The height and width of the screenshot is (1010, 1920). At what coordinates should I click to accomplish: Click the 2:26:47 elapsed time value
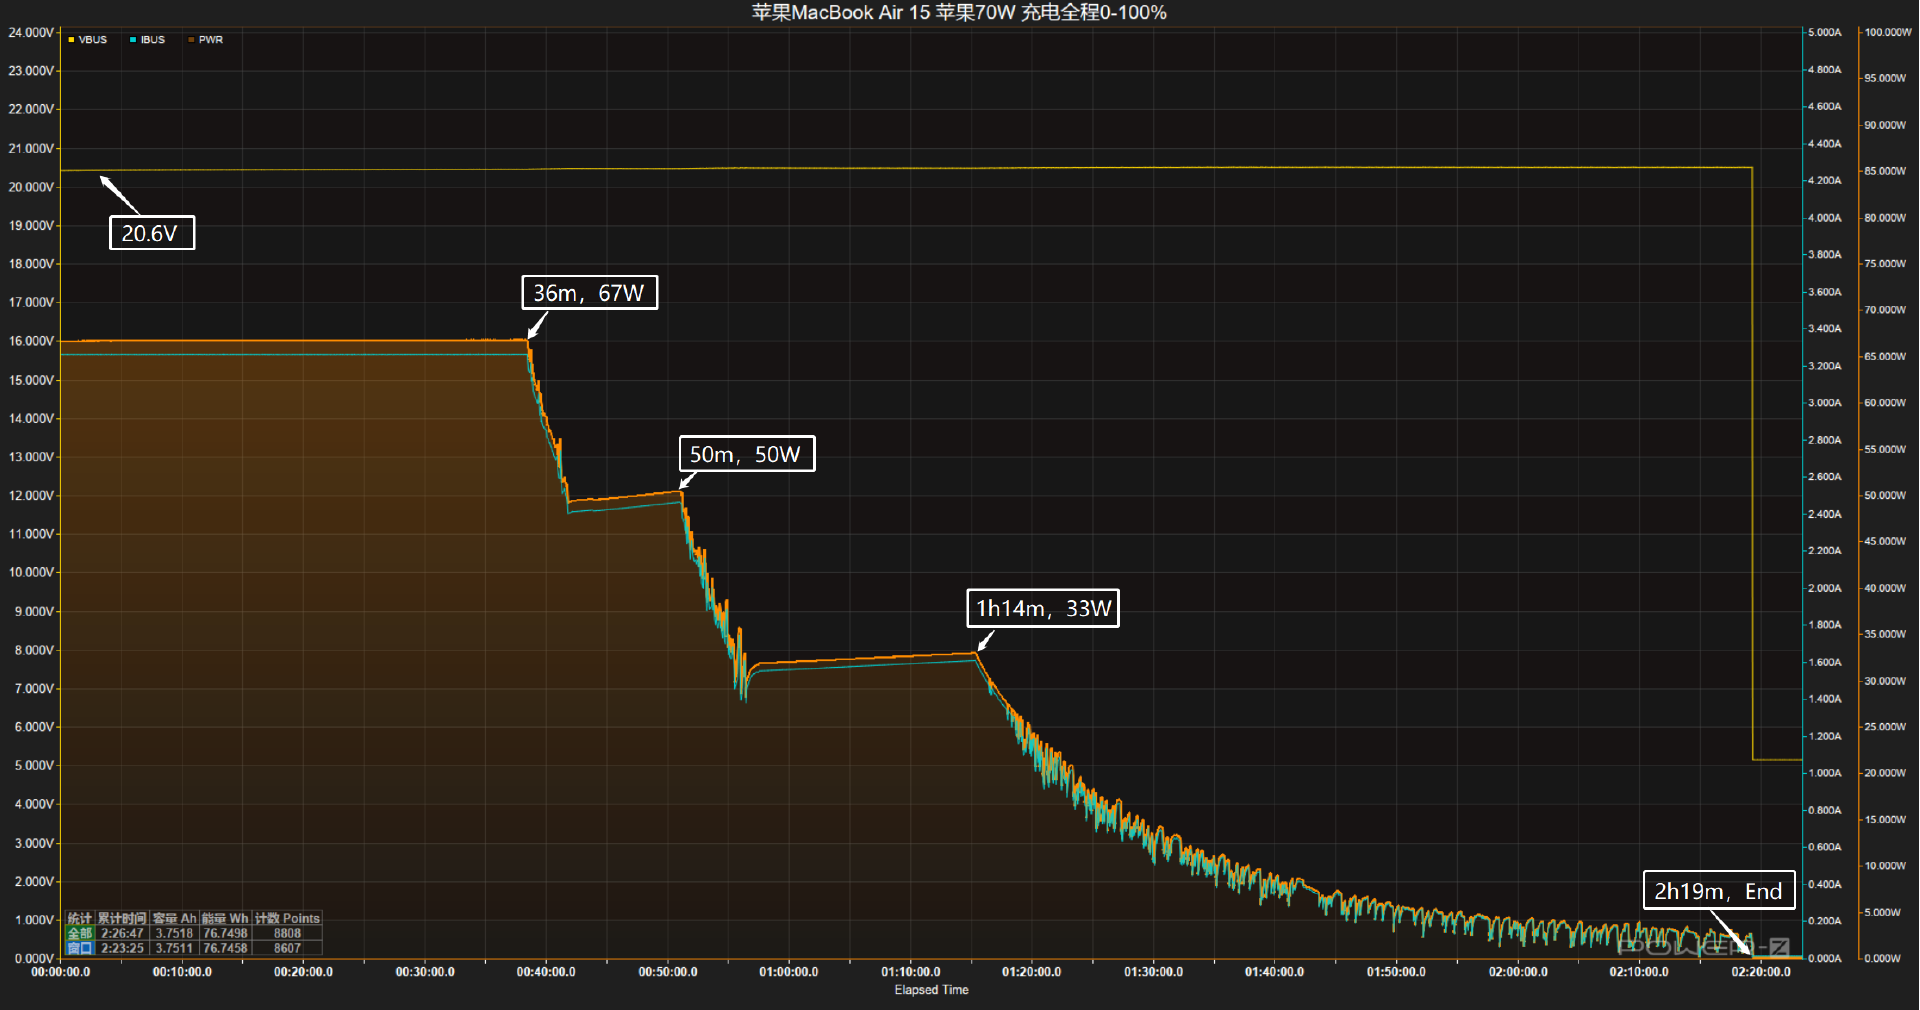click(x=122, y=933)
